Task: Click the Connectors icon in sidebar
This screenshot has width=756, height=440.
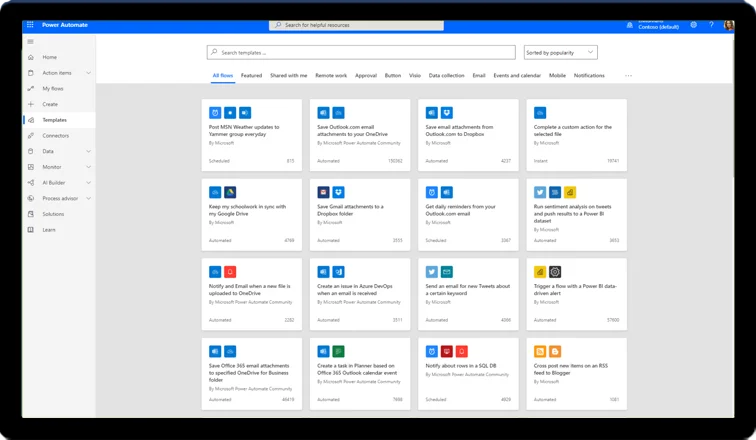Action: point(31,135)
